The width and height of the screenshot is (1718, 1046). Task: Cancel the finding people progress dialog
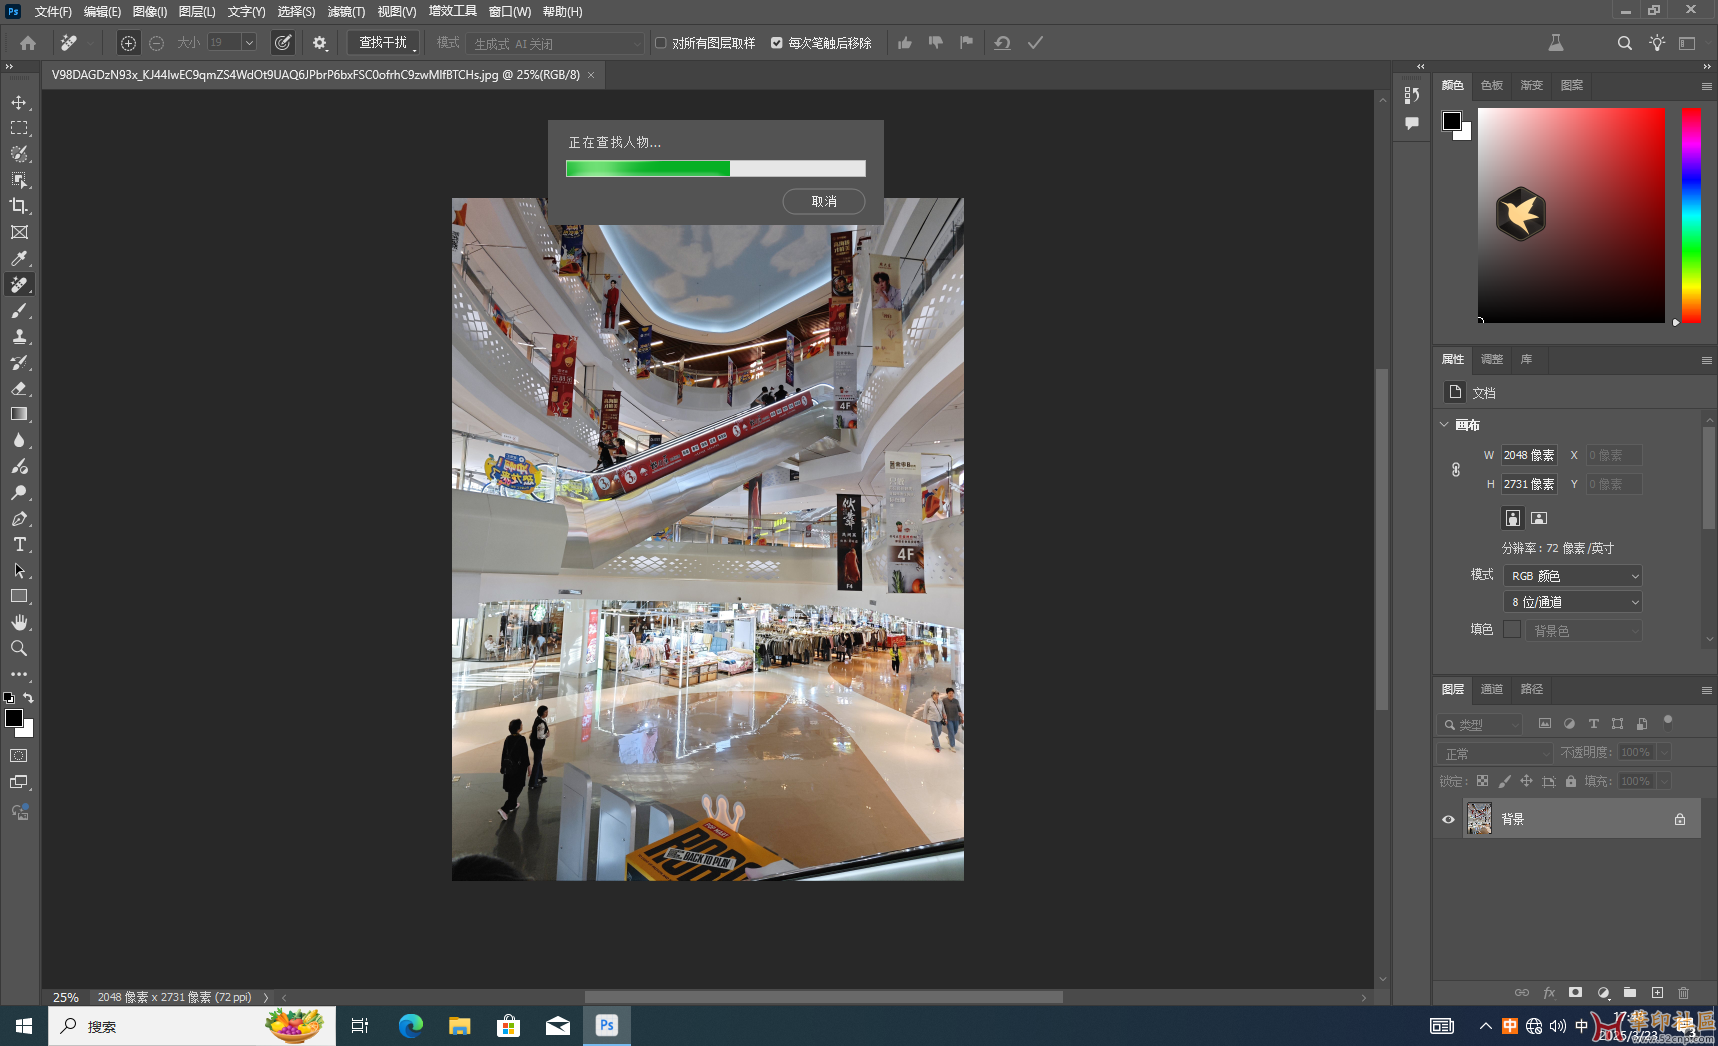(824, 201)
